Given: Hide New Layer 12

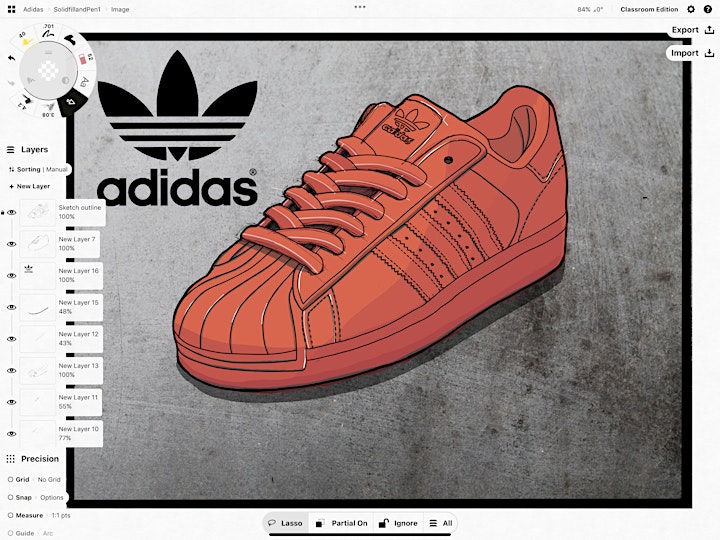Looking at the screenshot, I should tap(12, 339).
